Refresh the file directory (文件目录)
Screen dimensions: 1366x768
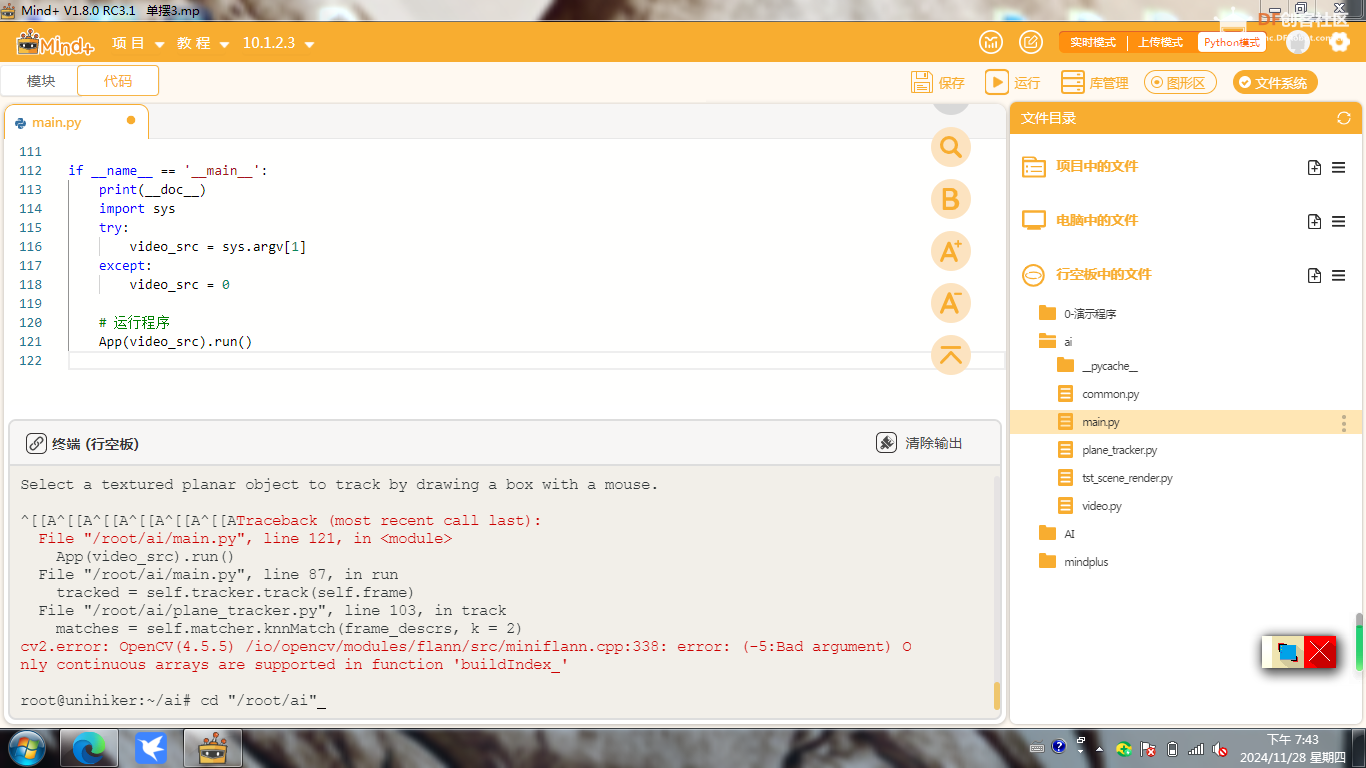tap(1344, 118)
